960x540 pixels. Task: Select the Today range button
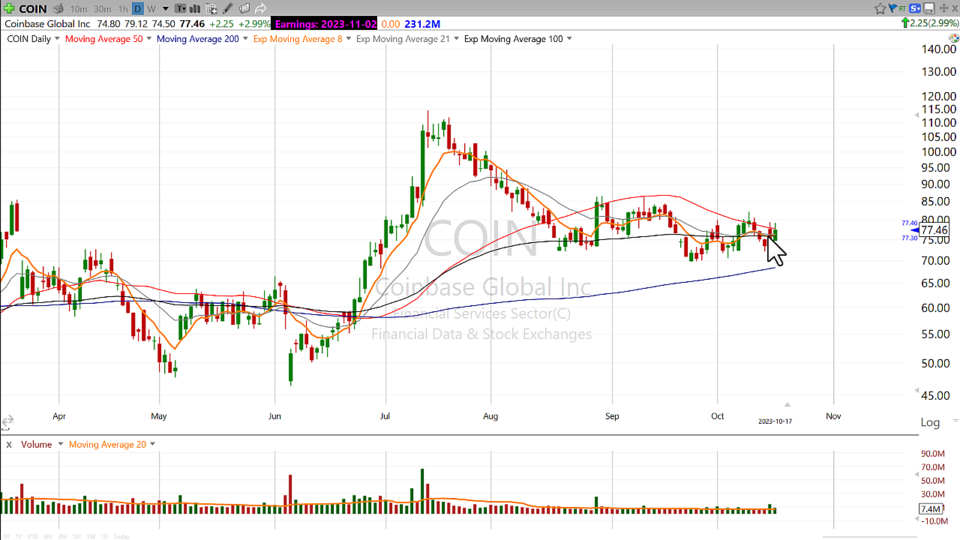pos(122,537)
